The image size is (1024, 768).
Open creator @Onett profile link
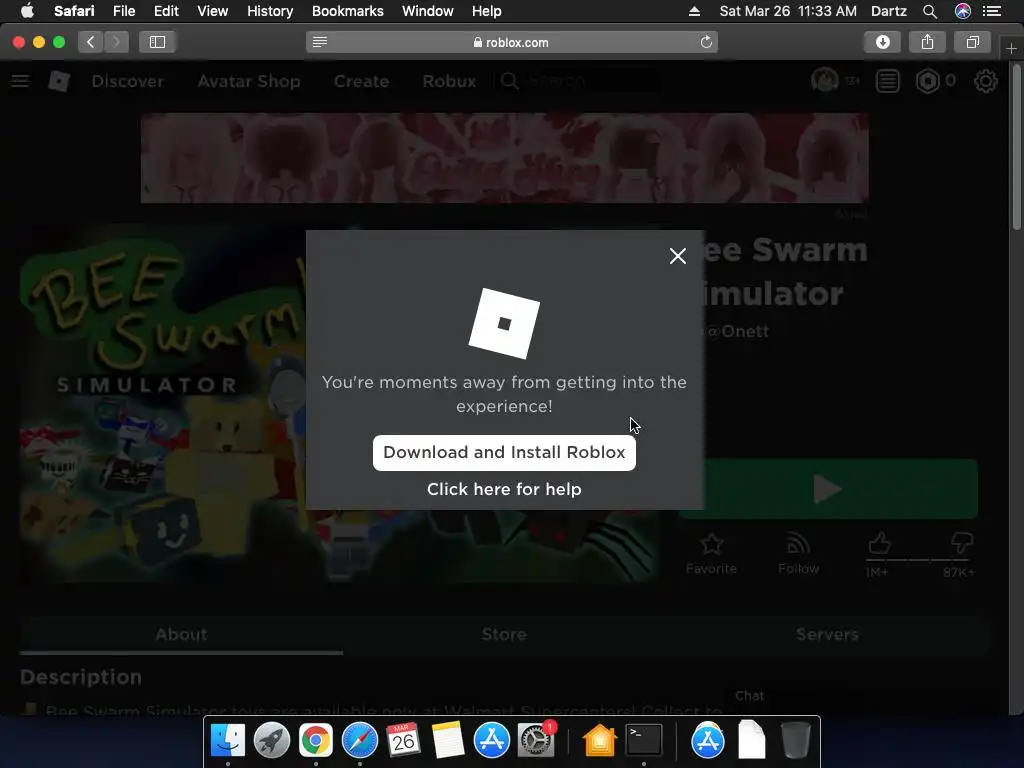737,332
